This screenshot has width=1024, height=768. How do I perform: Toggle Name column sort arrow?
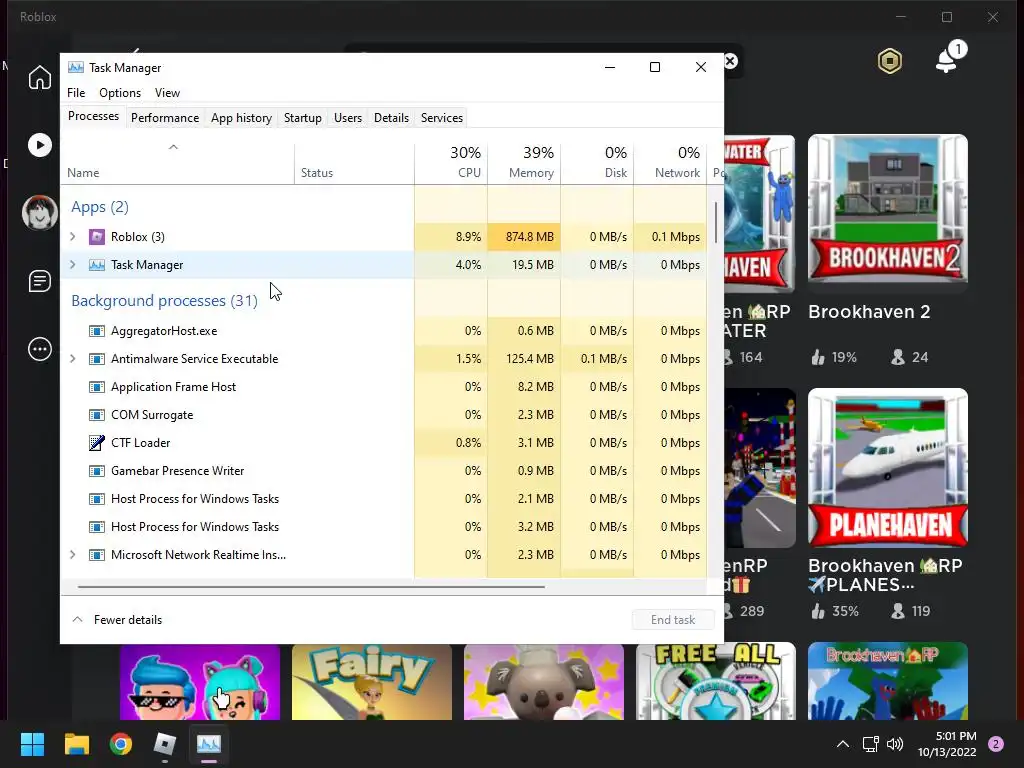[173, 147]
